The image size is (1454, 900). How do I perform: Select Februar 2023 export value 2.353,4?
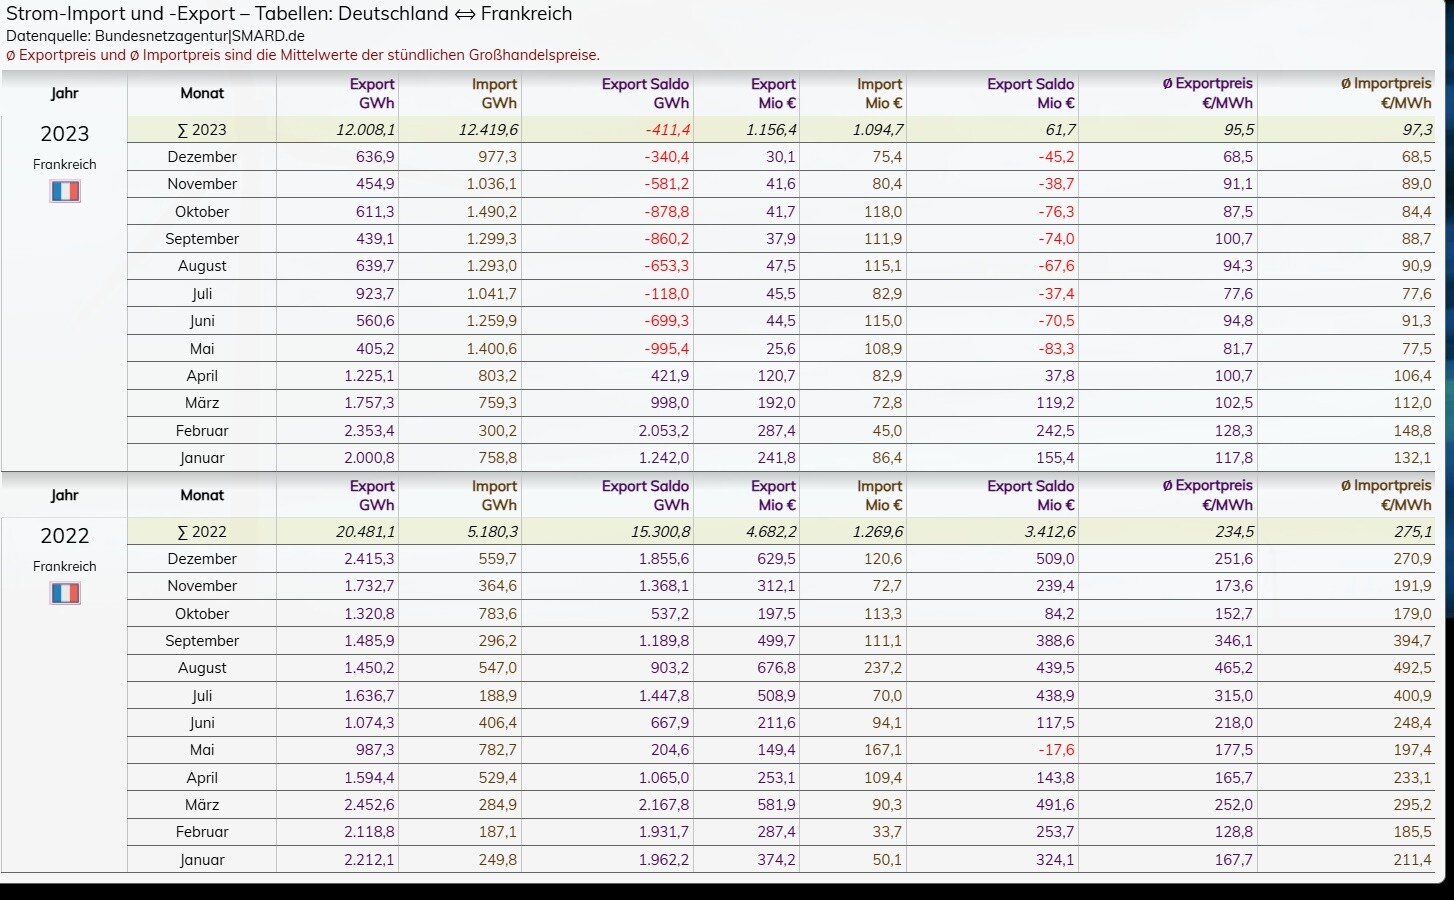tap(368, 431)
